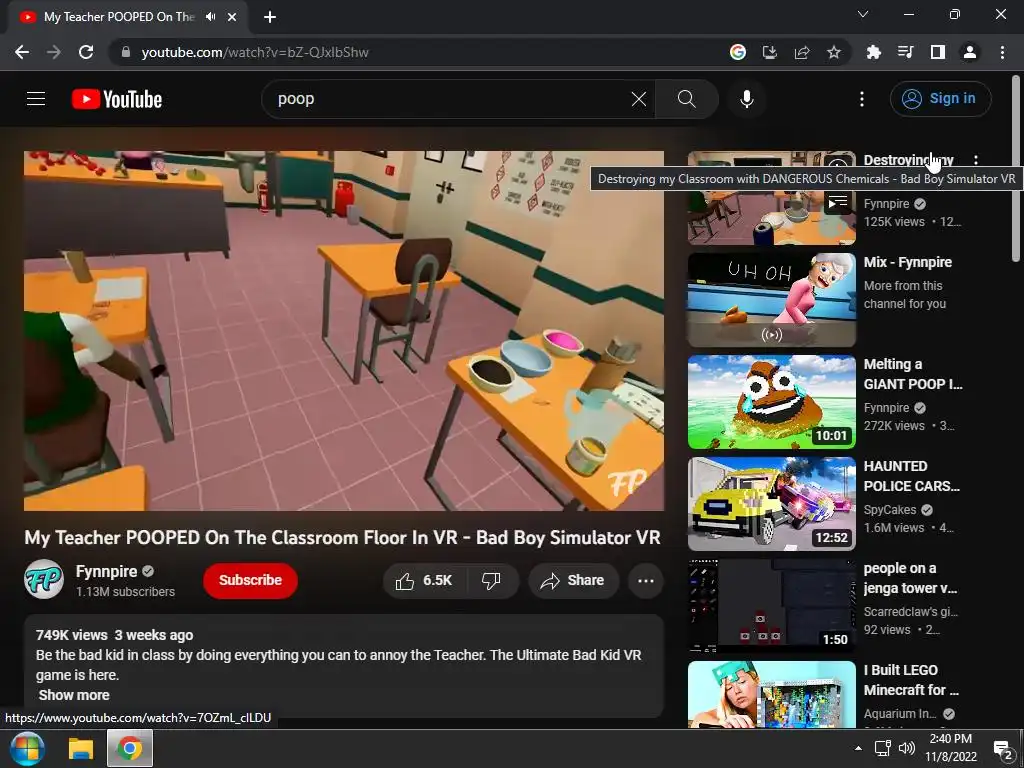Close the My Teacher POOPED tab
The height and width of the screenshot is (768, 1024).
point(232,17)
